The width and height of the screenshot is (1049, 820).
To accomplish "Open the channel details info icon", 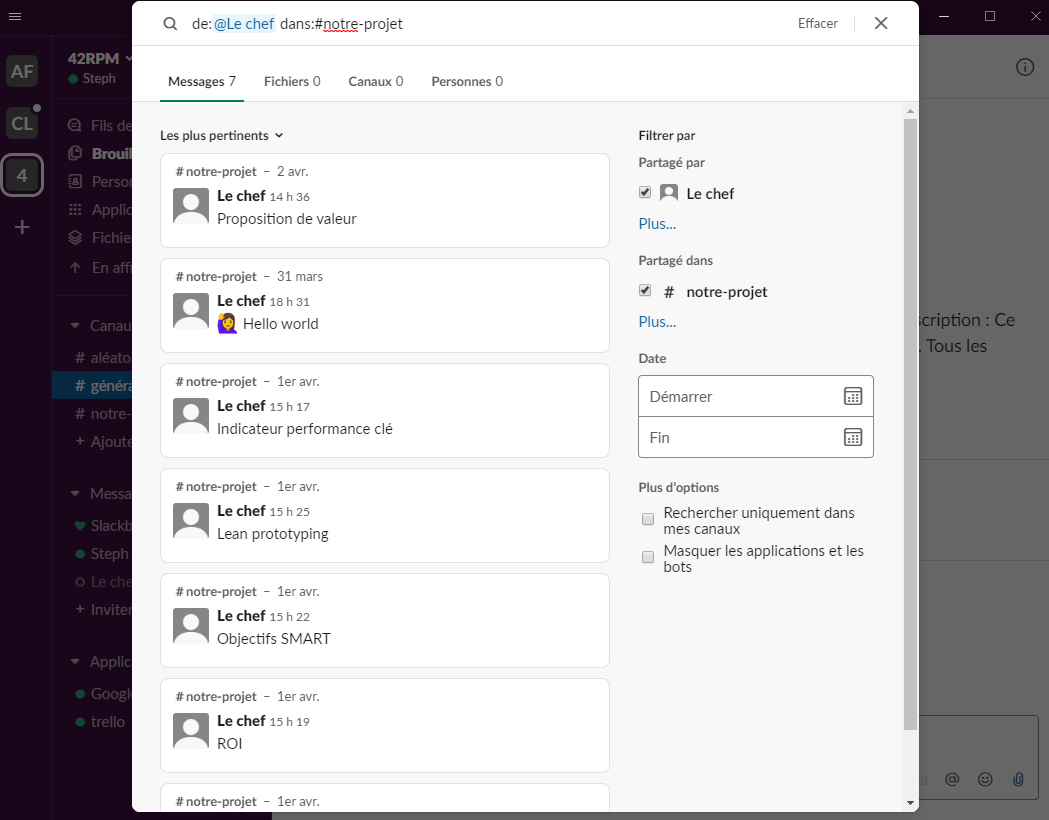I will click(1025, 67).
